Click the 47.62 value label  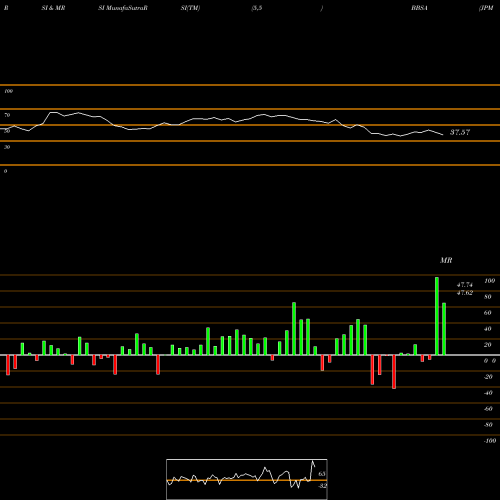coord(465,293)
